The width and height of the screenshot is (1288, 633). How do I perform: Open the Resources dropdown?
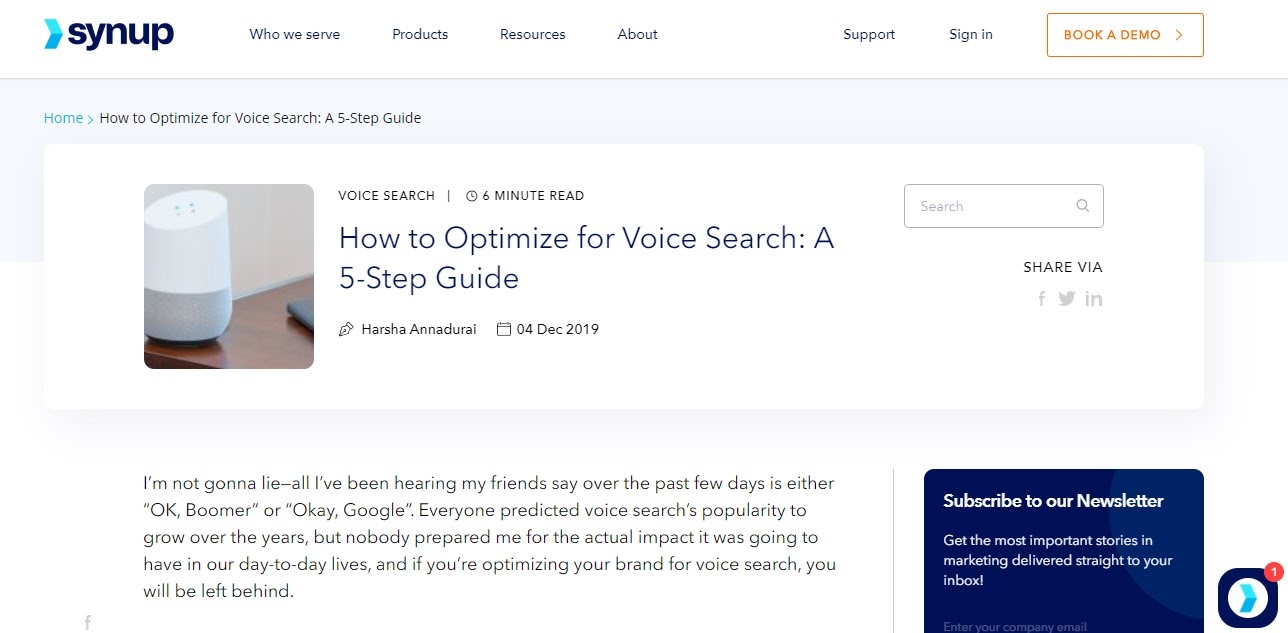pos(532,34)
